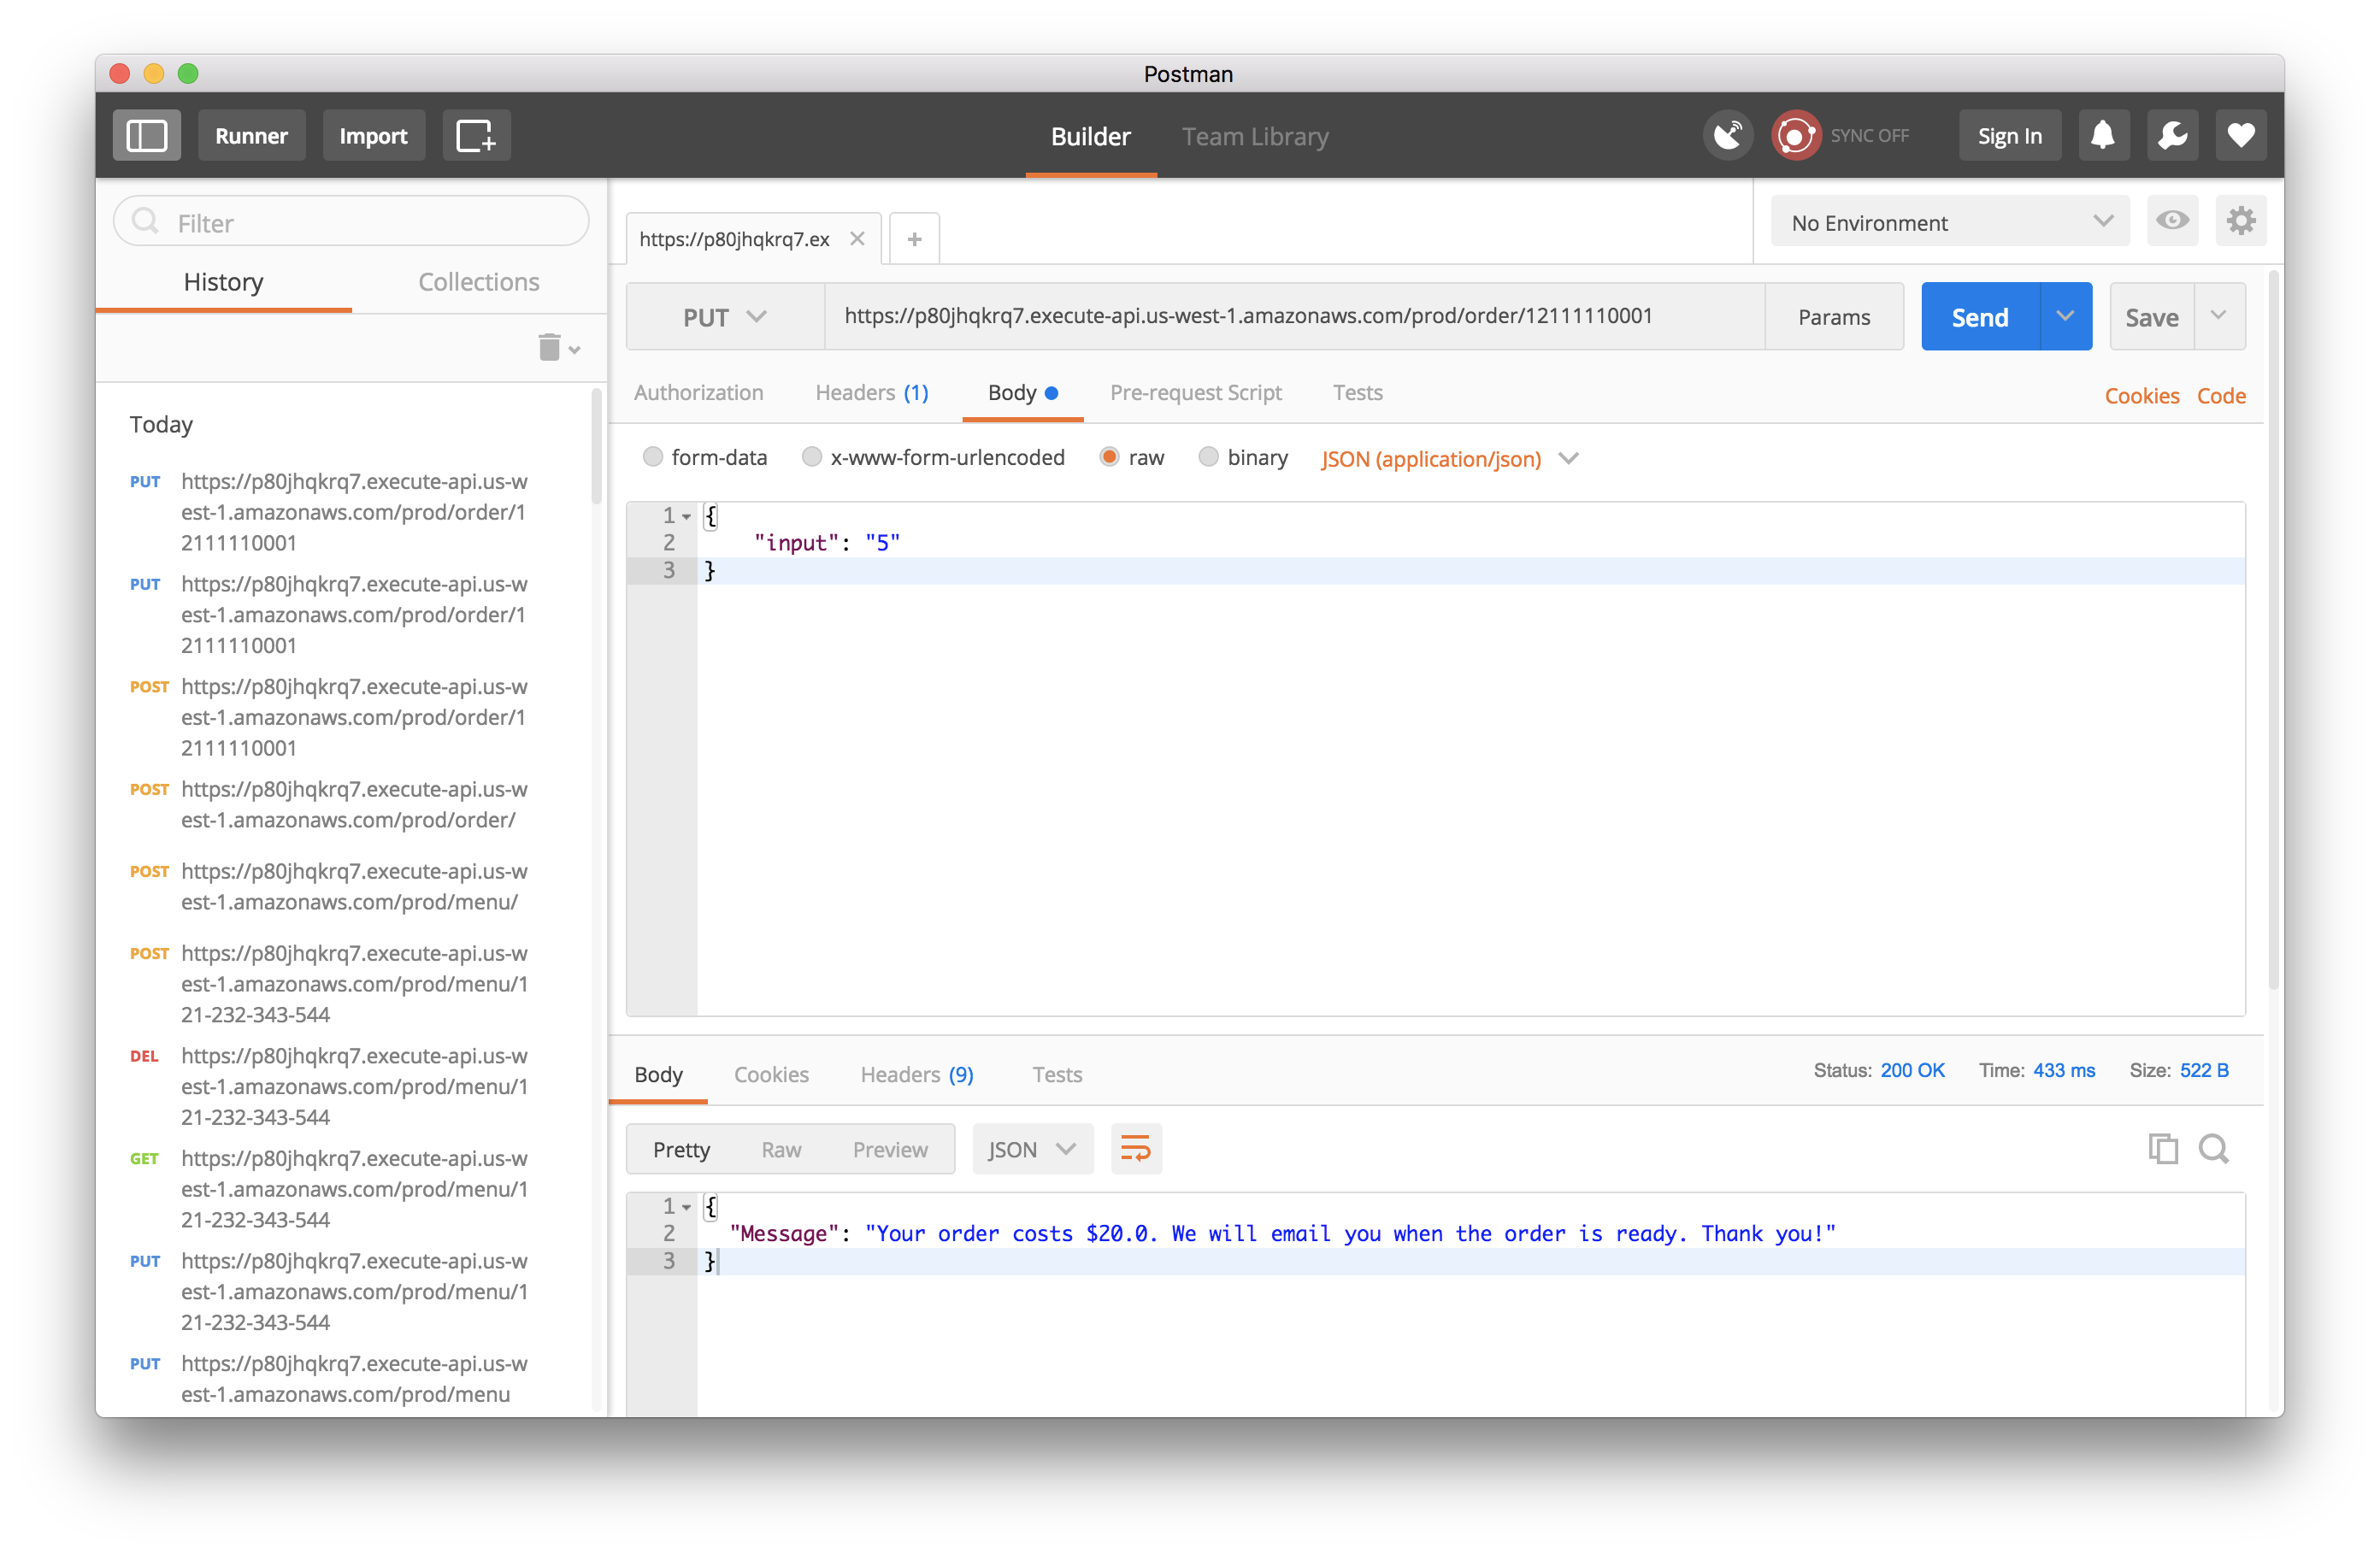Open notifications bell icon
The height and width of the screenshot is (1554, 2380).
tap(2103, 136)
